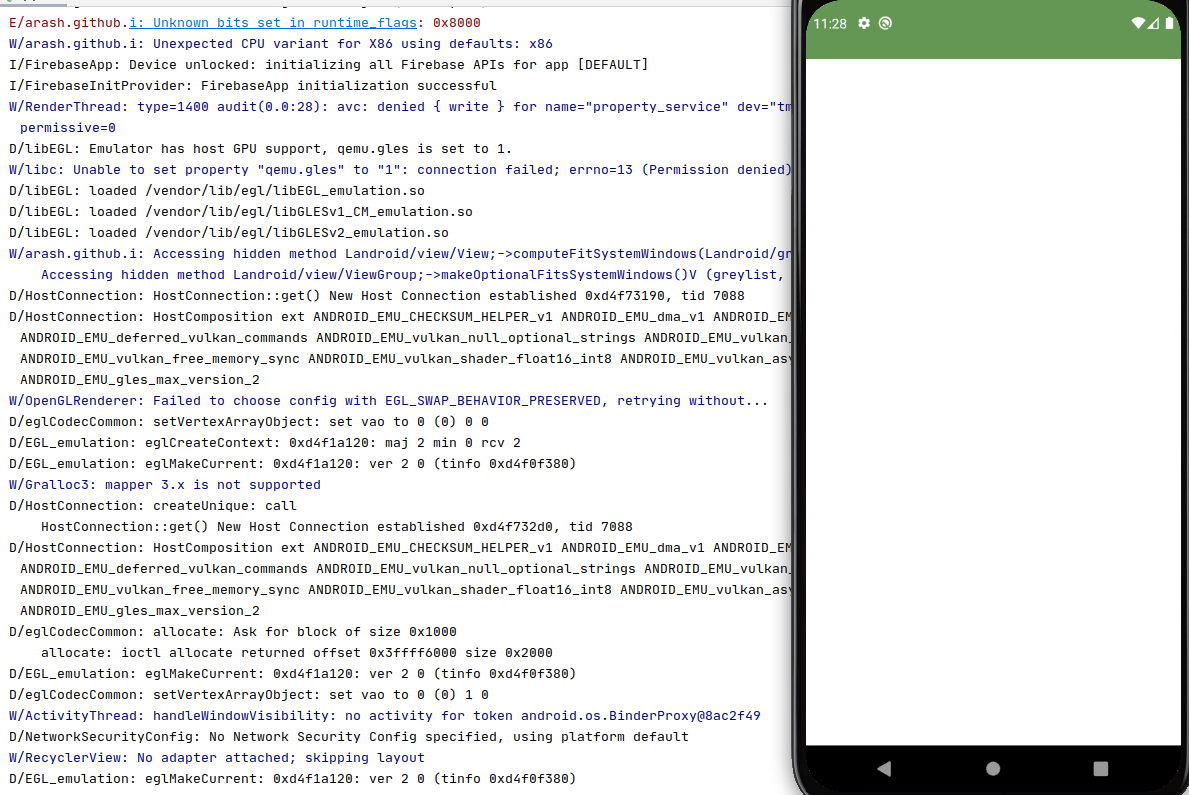Click 'W/Gralloc3: mapper 3.x is not supported'
The width and height of the screenshot is (1189, 795).
click(x=165, y=485)
